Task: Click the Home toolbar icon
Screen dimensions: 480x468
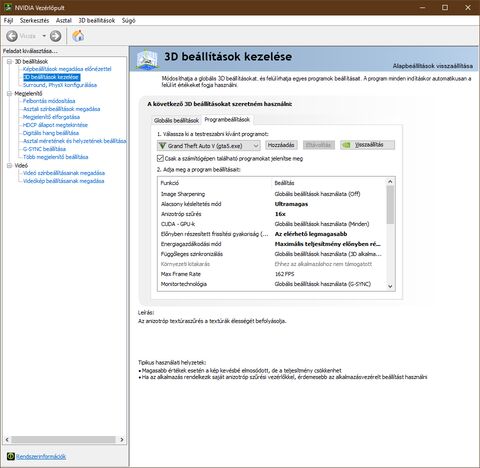Action: [78, 36]
